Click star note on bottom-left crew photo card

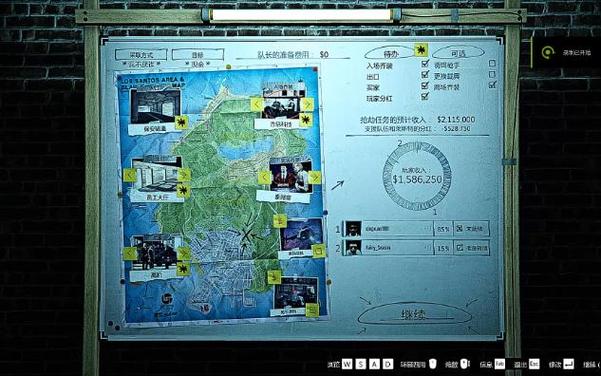coord(183,269)
